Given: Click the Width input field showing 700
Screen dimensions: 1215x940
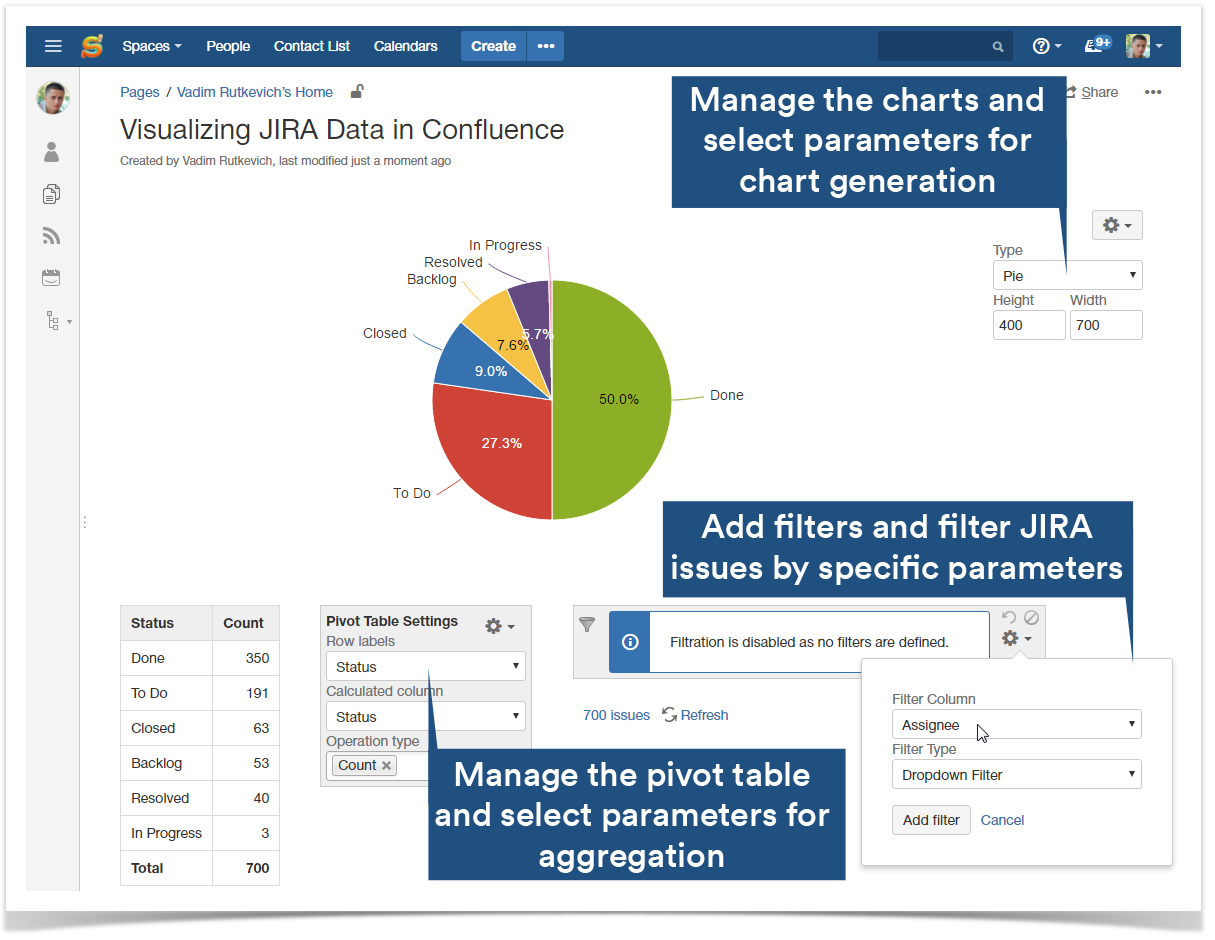Looking at the screenshot, I should [x=1105, y=325].
